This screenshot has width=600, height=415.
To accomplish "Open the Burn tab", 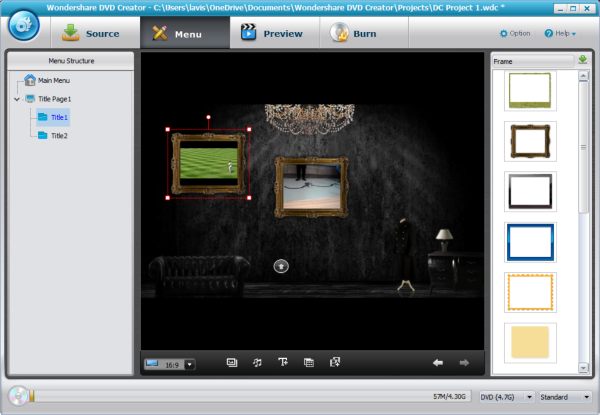I will 364,34.
